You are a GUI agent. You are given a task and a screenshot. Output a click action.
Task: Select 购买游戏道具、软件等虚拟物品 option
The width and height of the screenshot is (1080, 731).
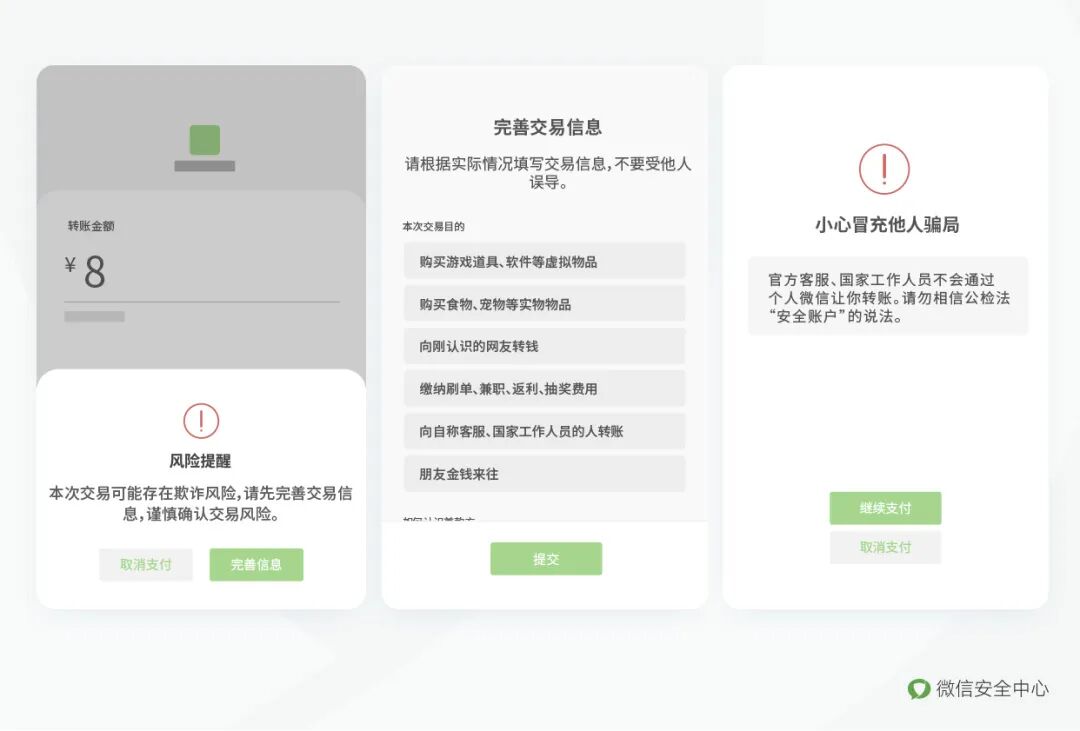click(x=544, y=260)
